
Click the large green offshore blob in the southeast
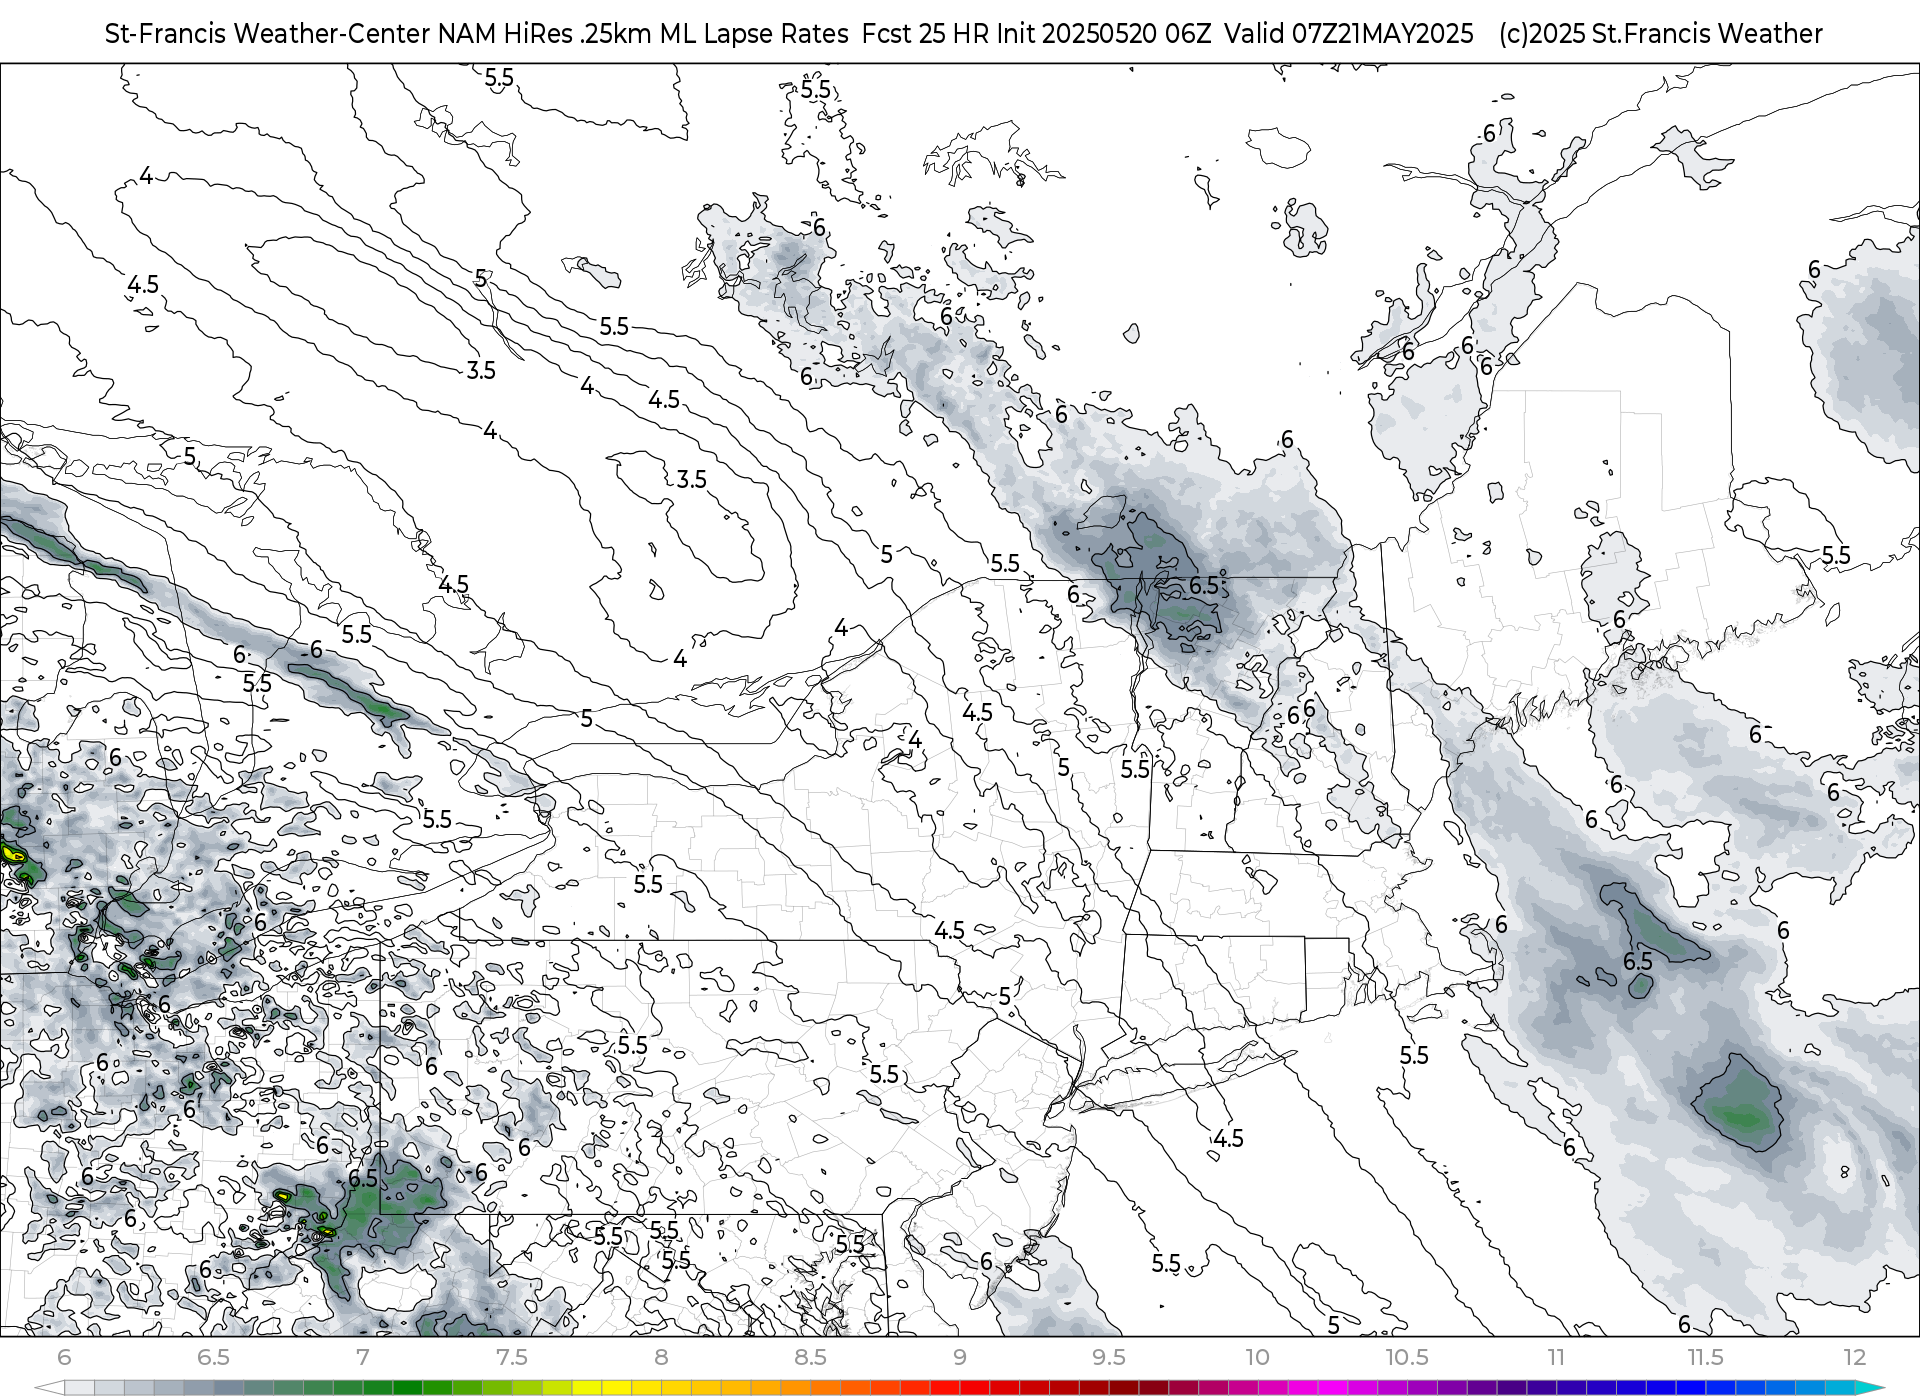[1737, 1104]
